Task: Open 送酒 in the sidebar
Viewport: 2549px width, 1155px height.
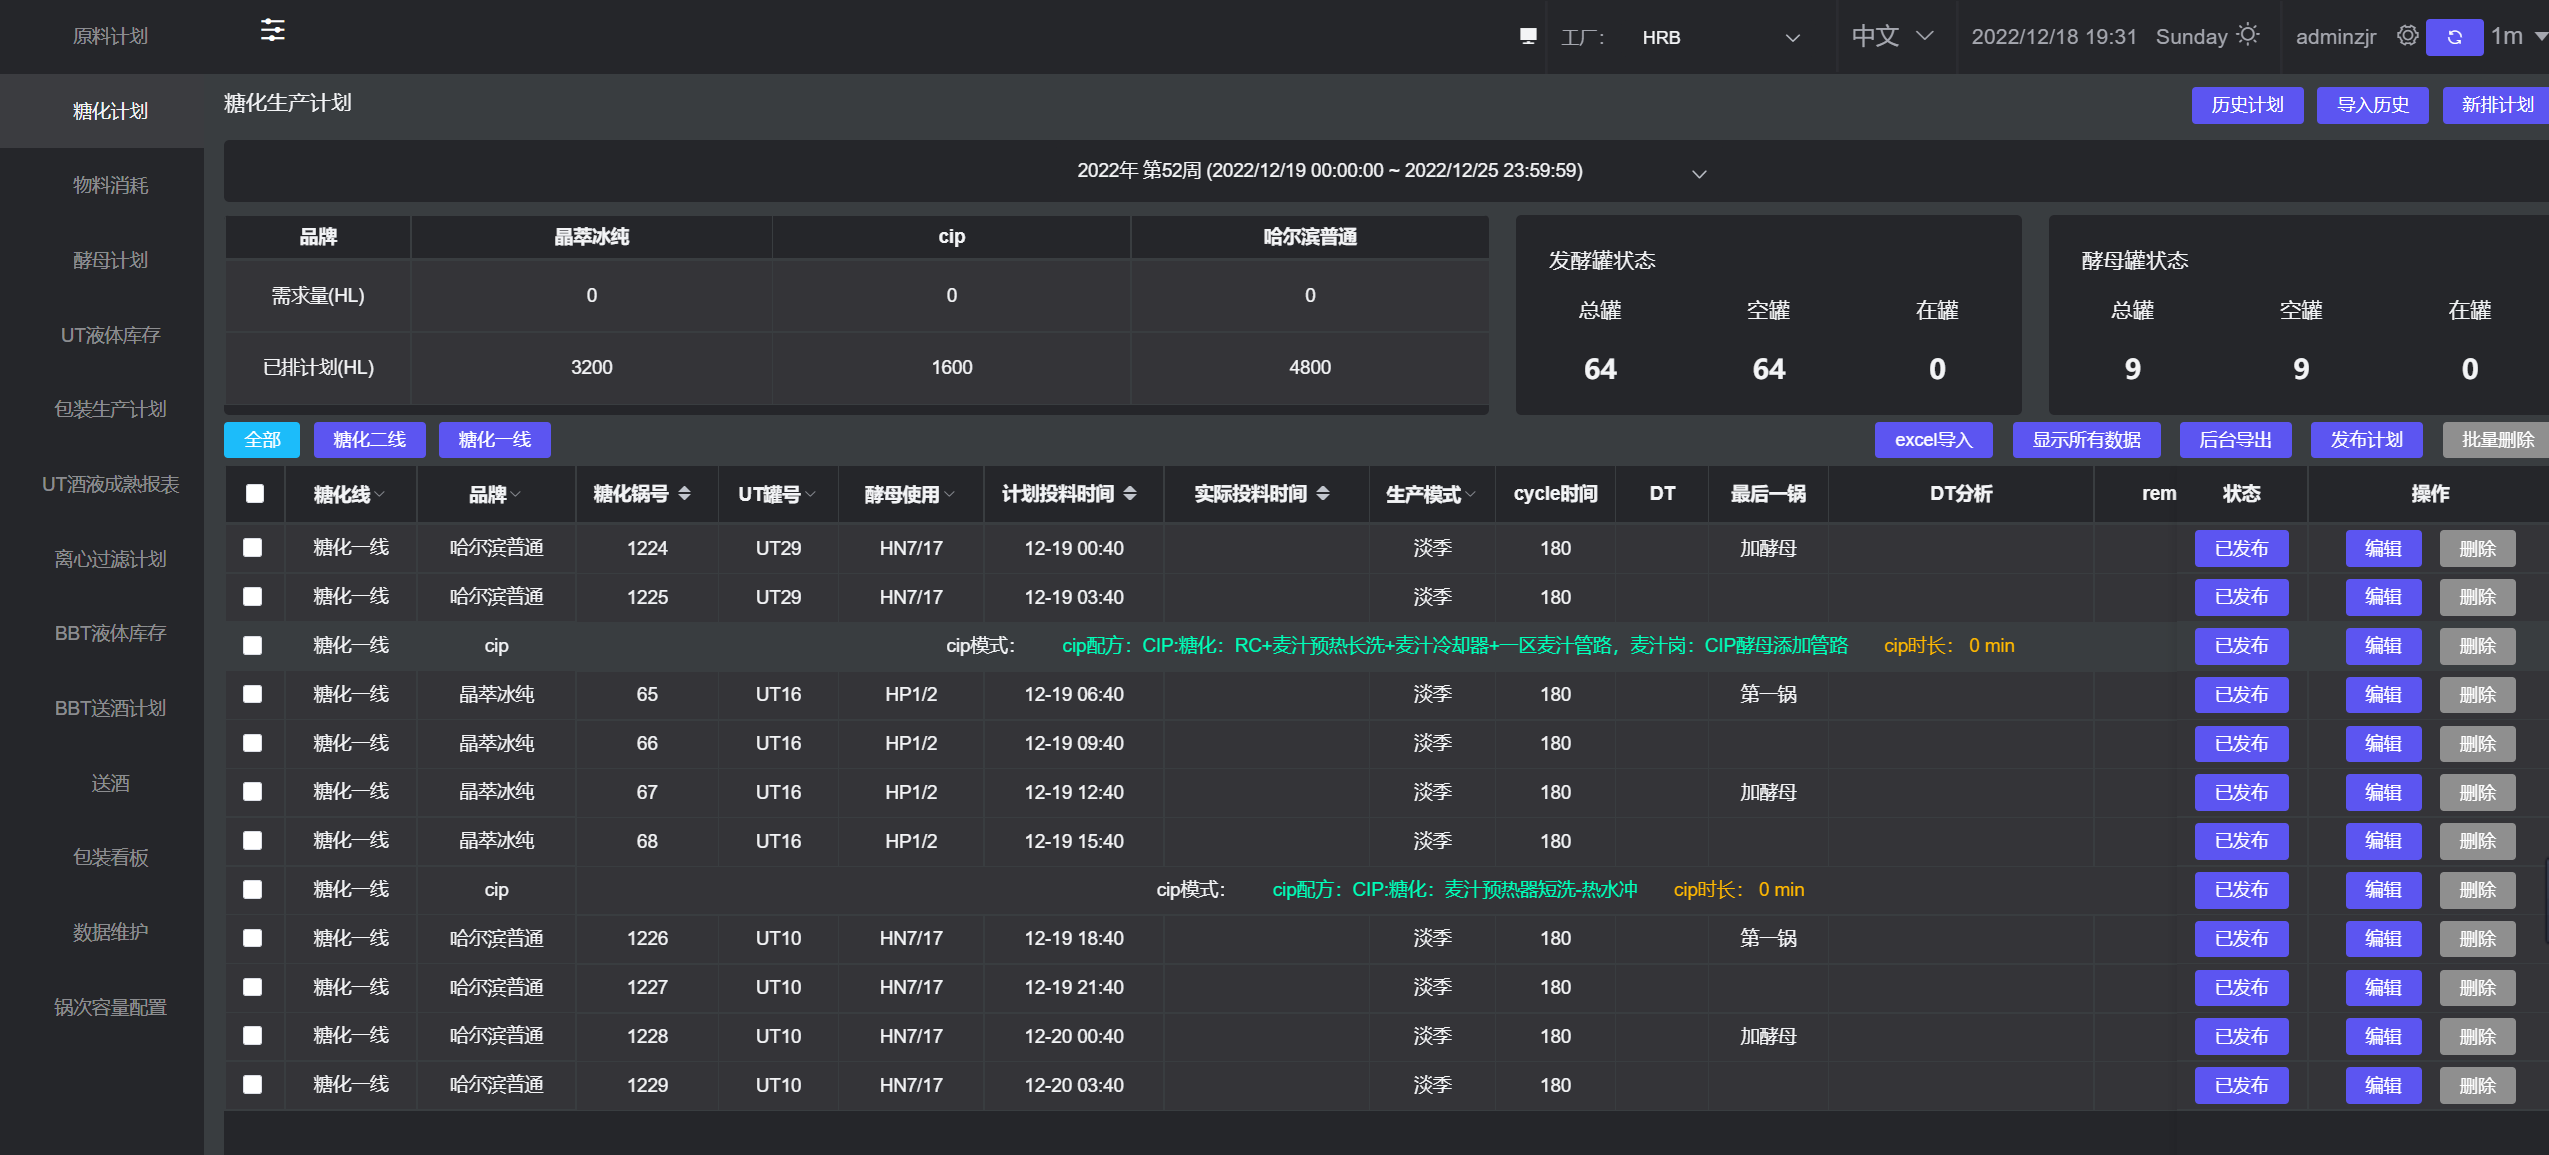Action: 110,783
